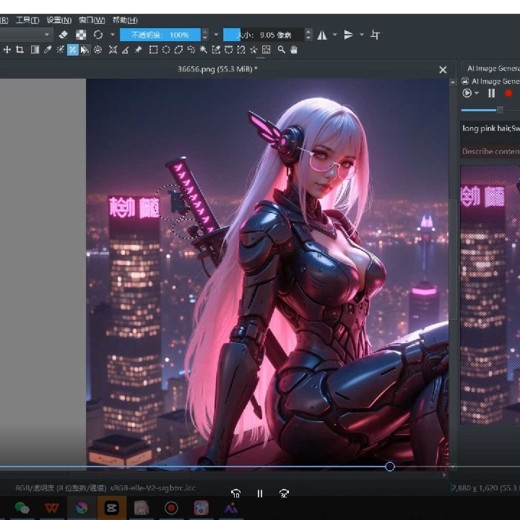Open vertical mirror options dropdown
This screenshot has width=520, height=520.
(362, 35)
